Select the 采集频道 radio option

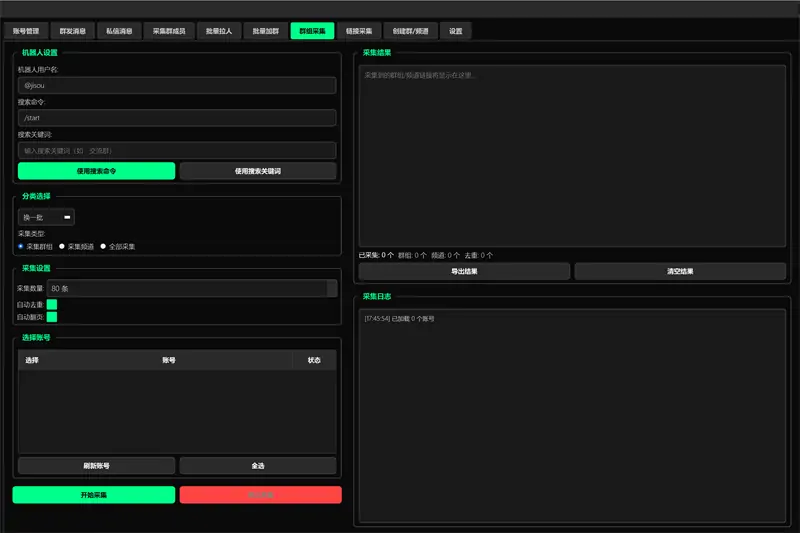pyautogui.click(x=62, y=246)
